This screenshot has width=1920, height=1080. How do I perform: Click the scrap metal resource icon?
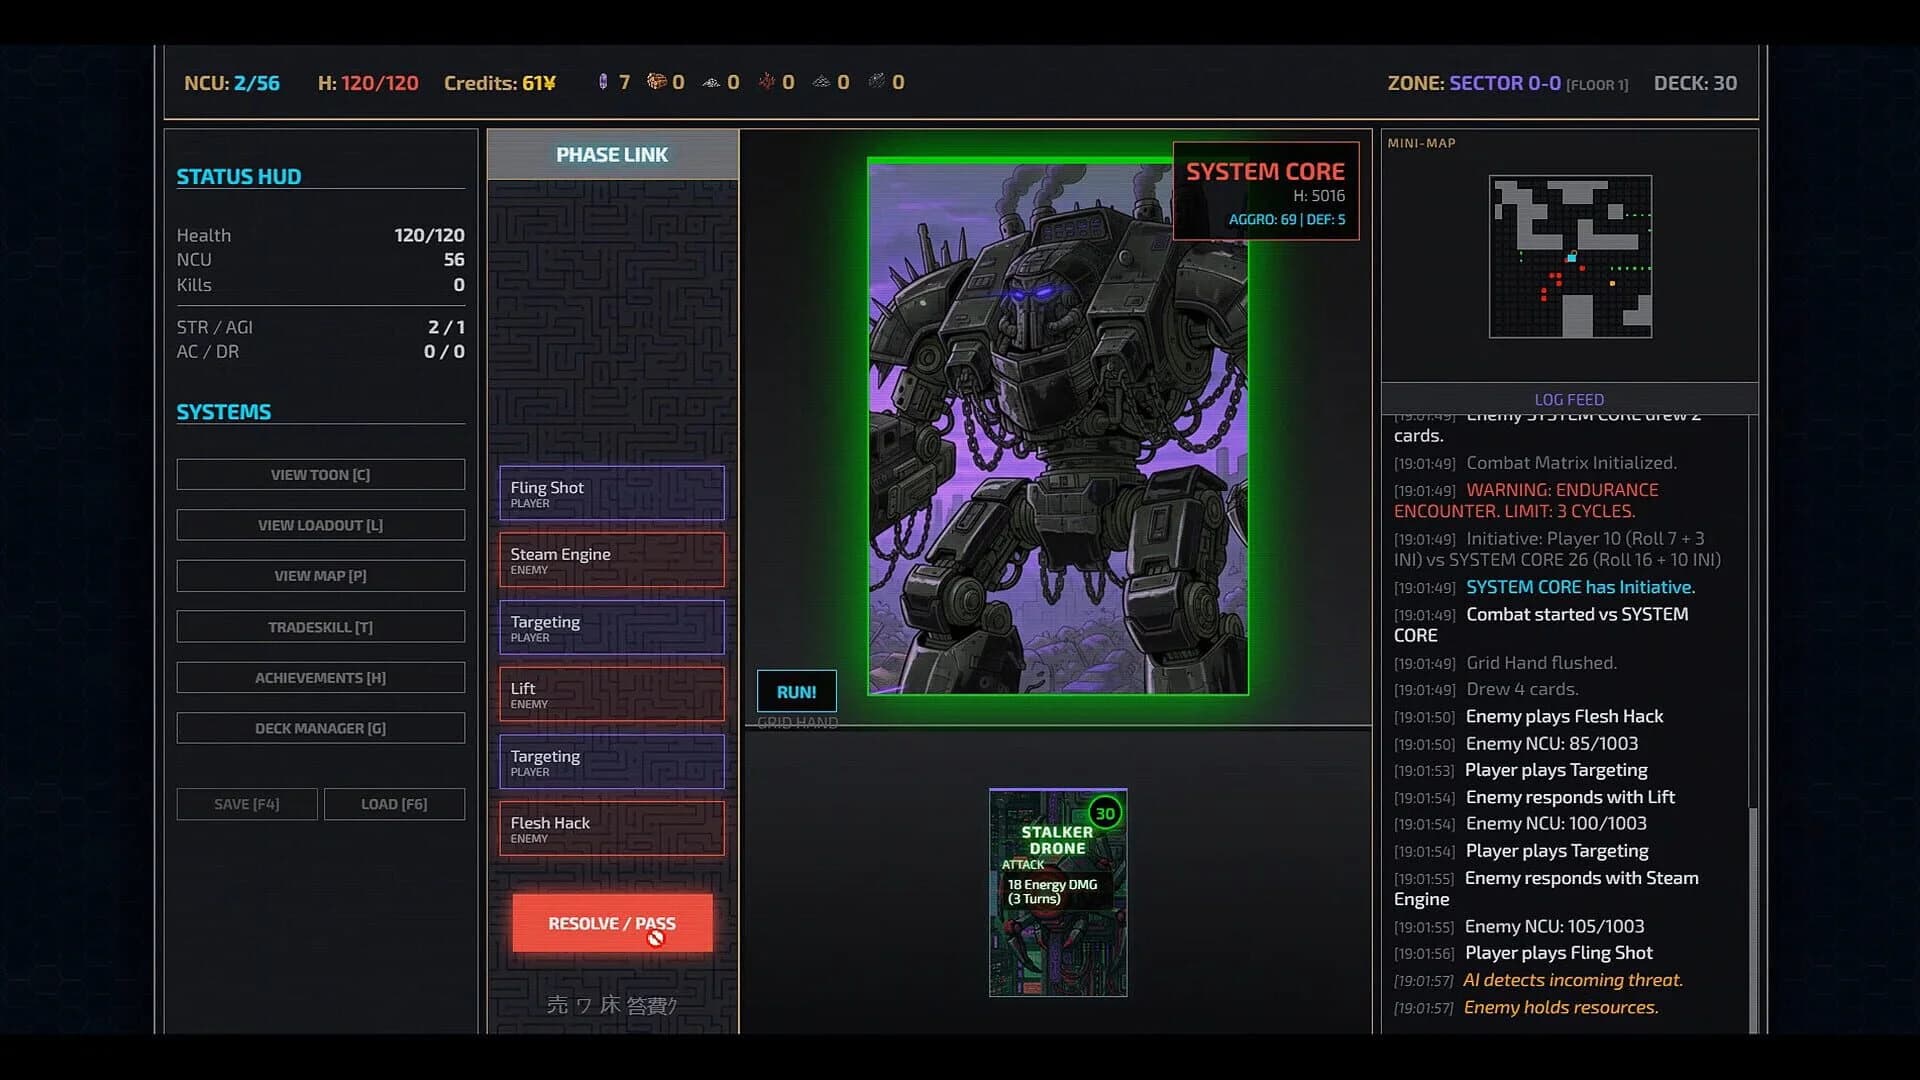[878, 83]
